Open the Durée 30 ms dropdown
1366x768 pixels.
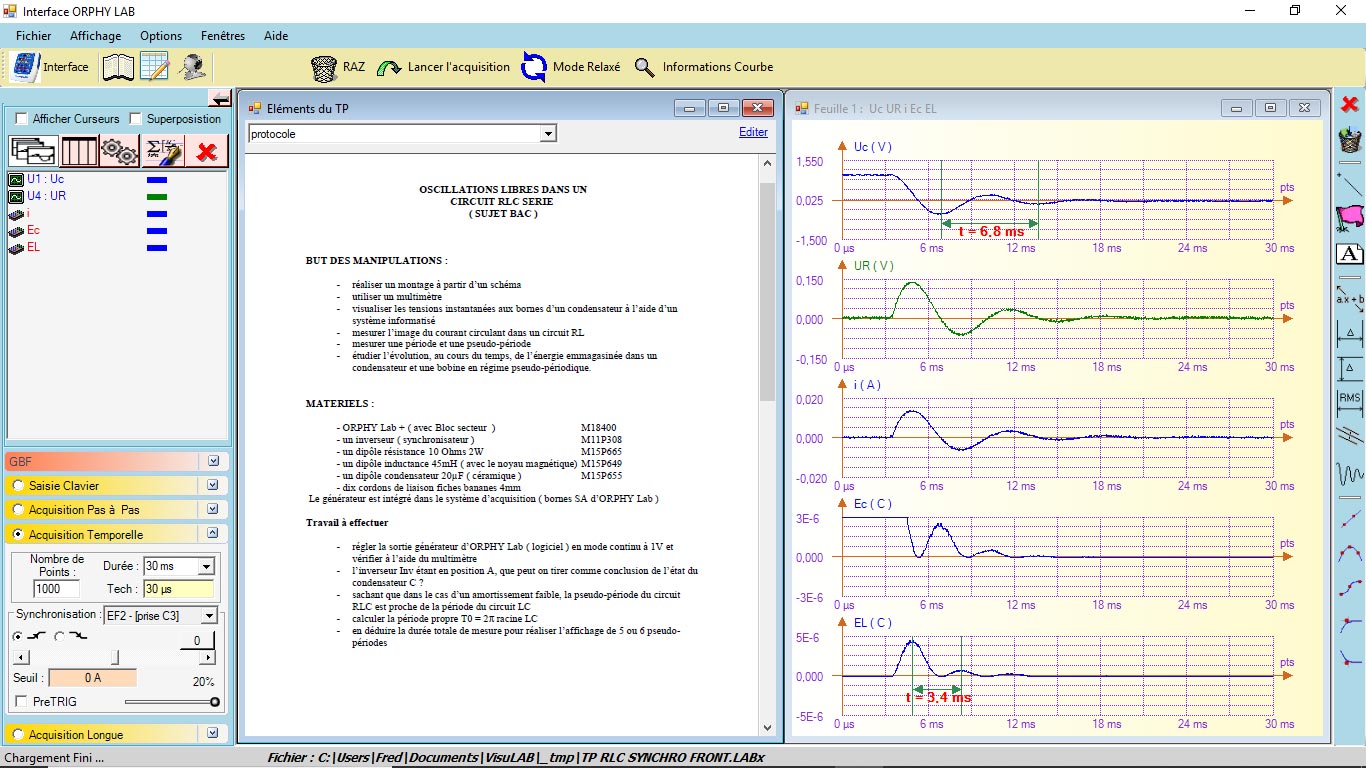pyautogui.click(x=206, y=567)
